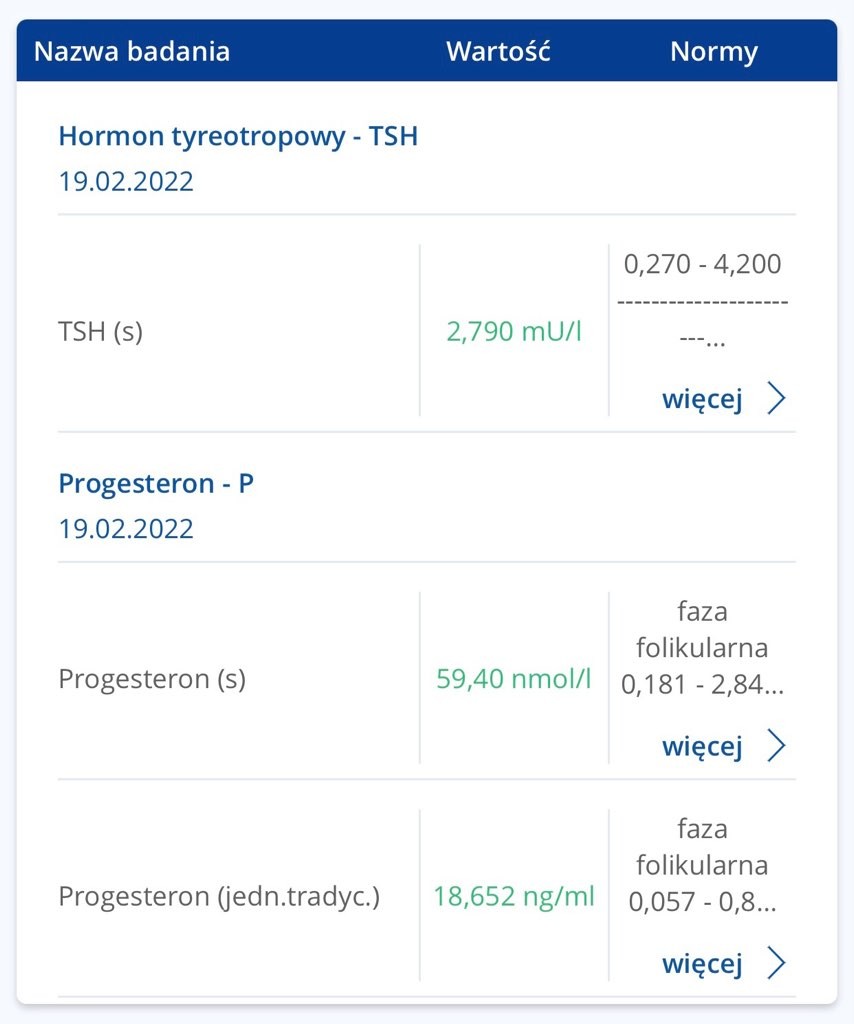
Task: Select the 'Nazwa badania' column header
Action: 132,51
